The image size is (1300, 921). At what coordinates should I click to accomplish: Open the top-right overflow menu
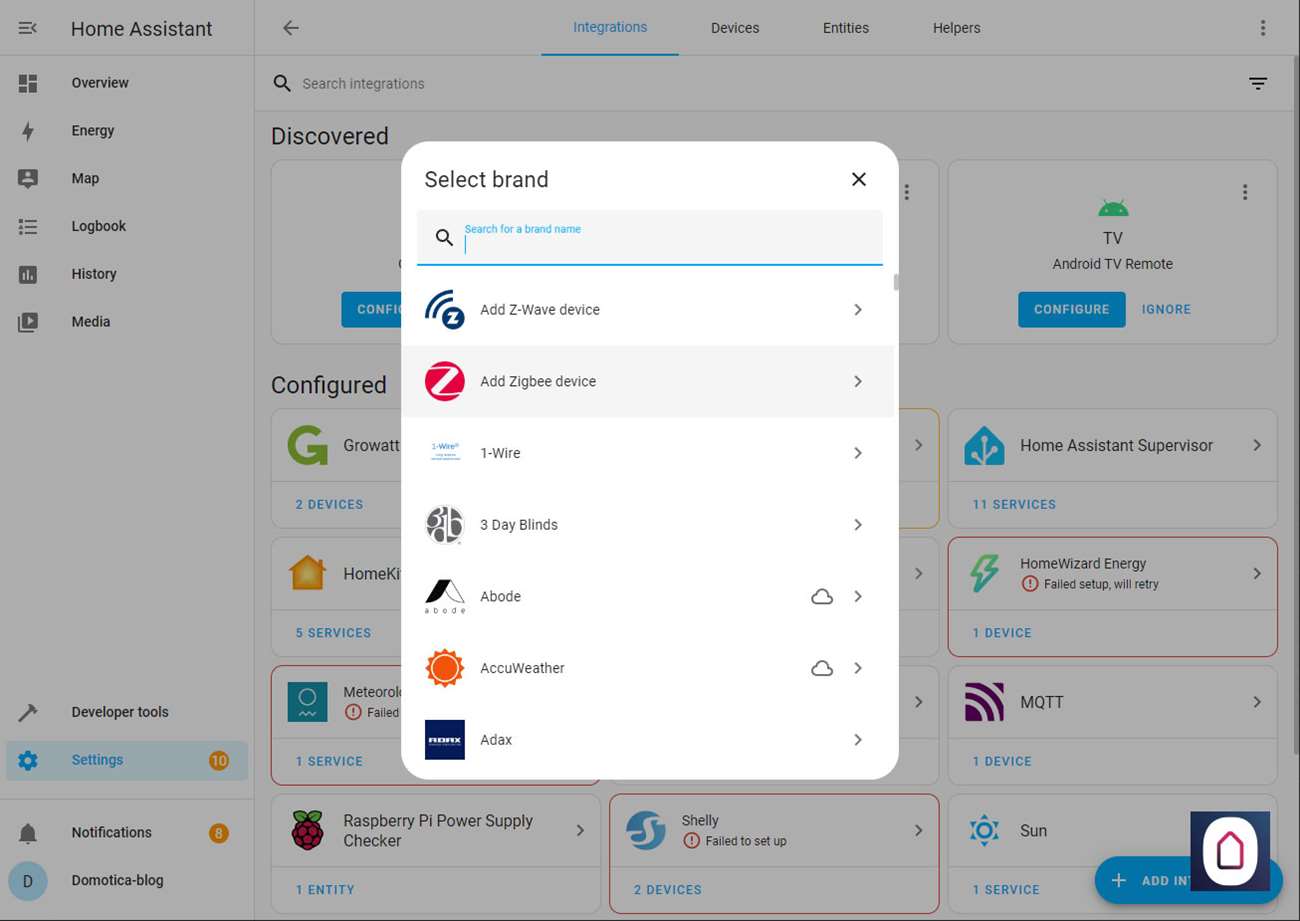point(1263,28)
